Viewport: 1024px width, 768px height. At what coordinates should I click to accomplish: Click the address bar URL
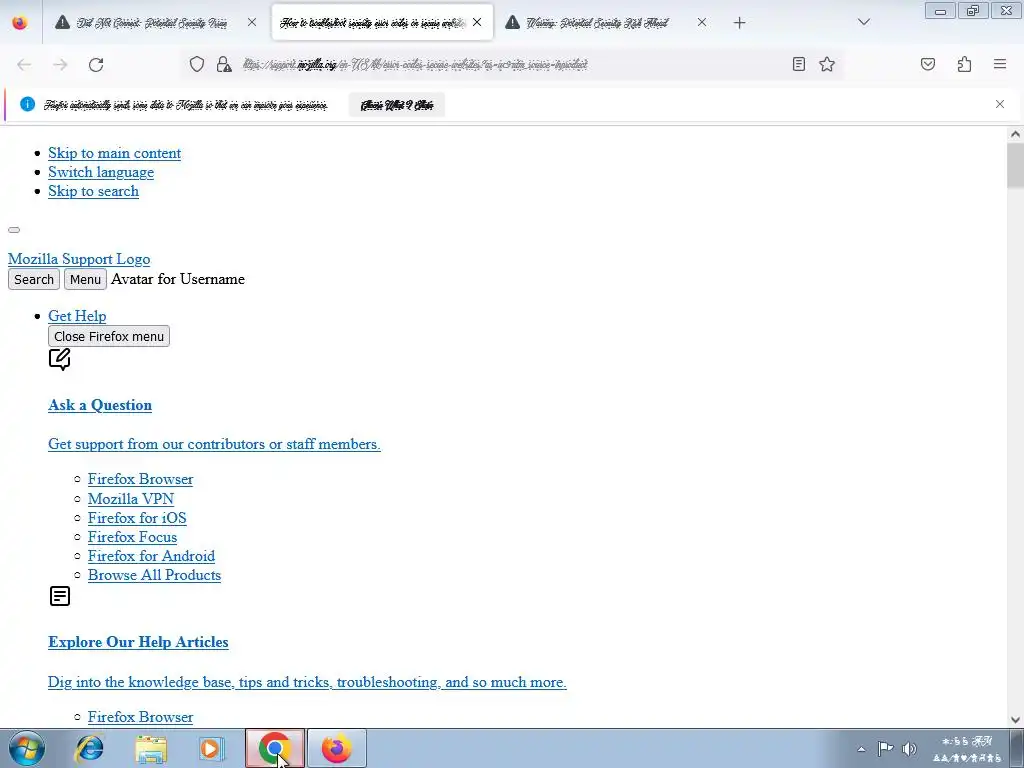415,64
